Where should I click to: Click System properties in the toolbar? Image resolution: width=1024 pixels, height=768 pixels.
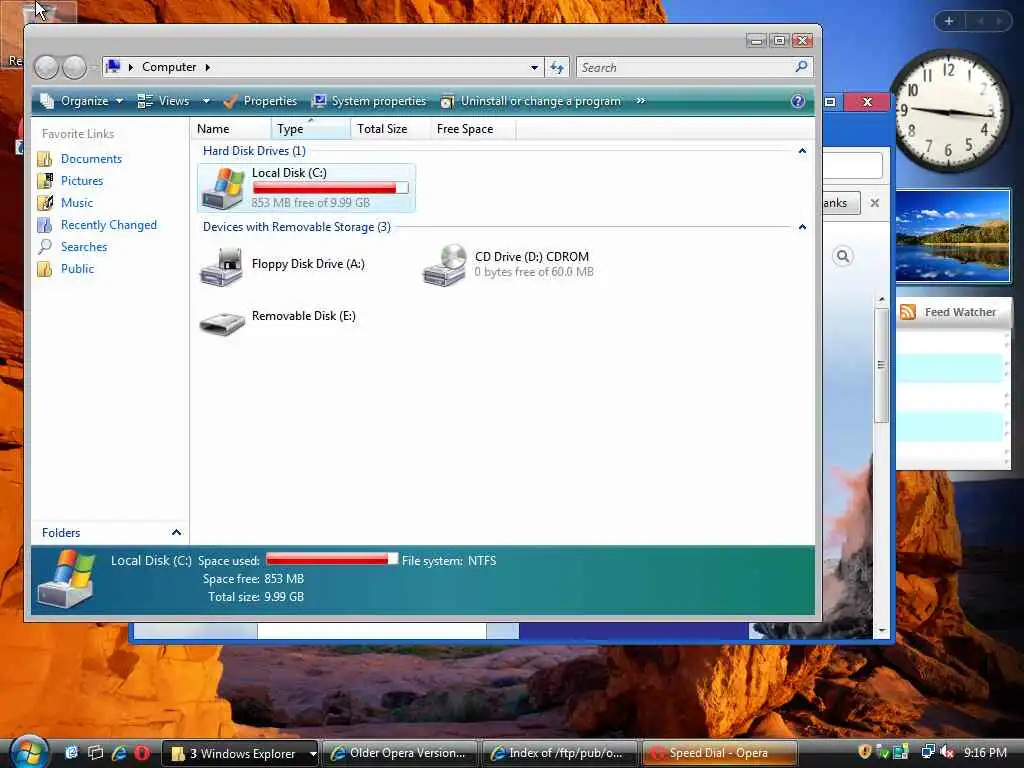click(x=369, y=101)
